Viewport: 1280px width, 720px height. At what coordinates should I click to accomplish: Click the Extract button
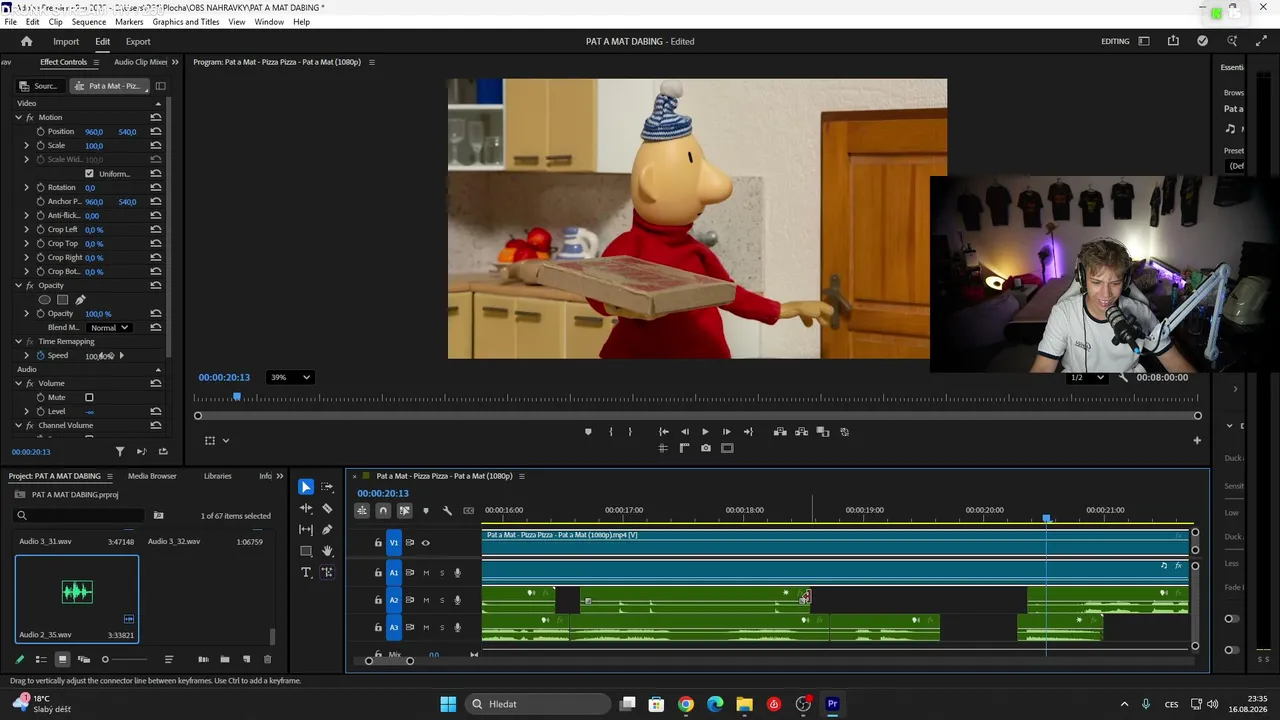802,432
